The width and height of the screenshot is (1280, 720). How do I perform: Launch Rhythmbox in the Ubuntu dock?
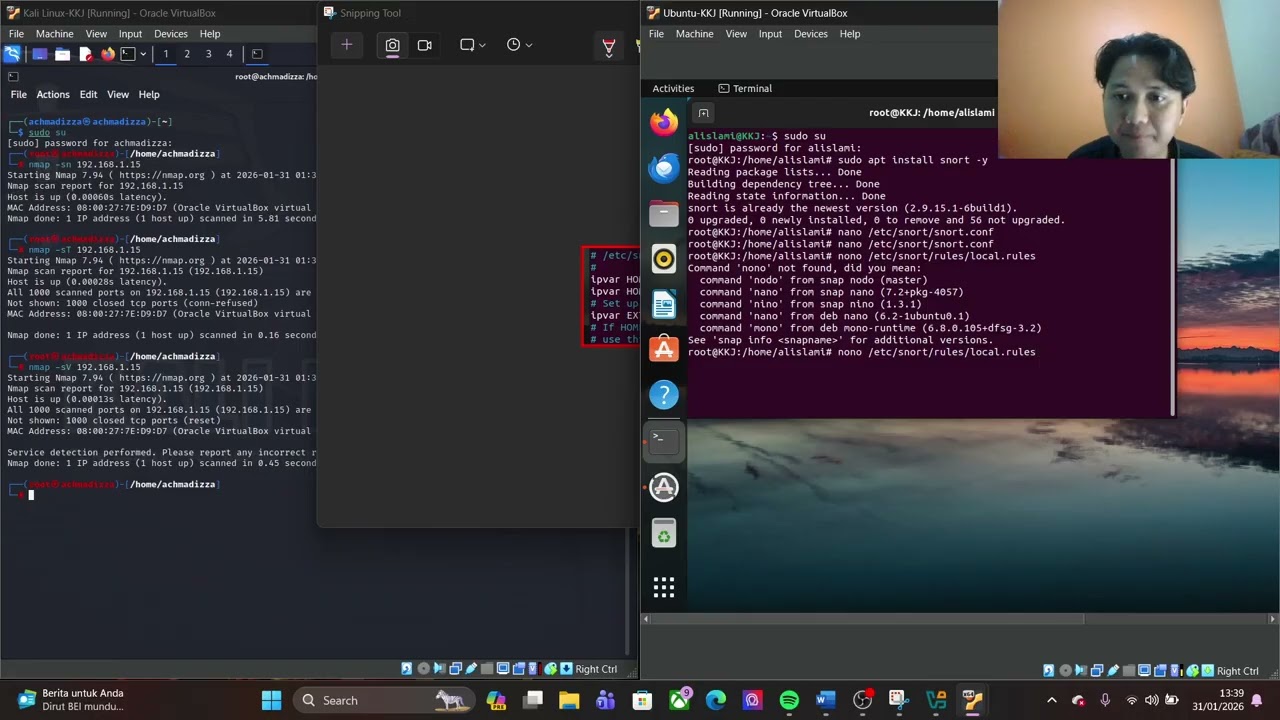pos(664,259)
